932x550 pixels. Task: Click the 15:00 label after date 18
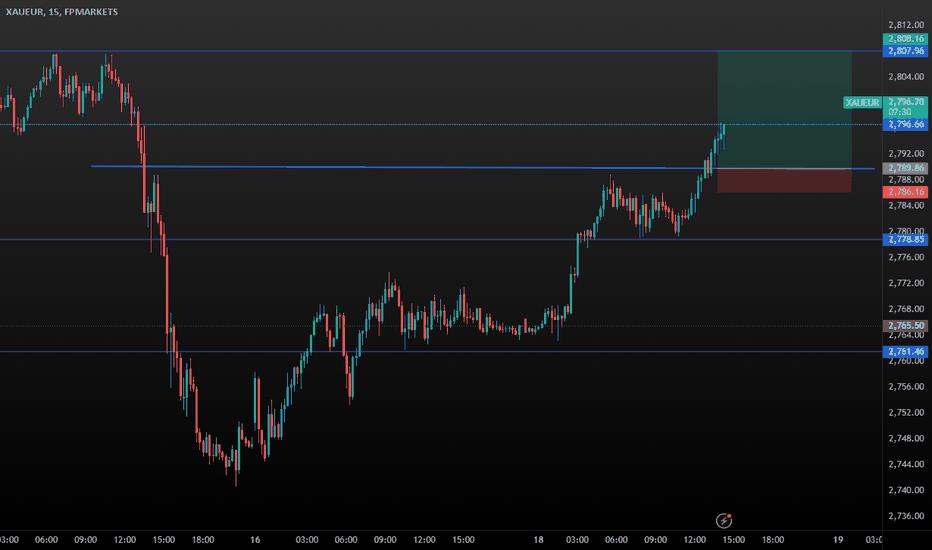click(x=733, y=540)
